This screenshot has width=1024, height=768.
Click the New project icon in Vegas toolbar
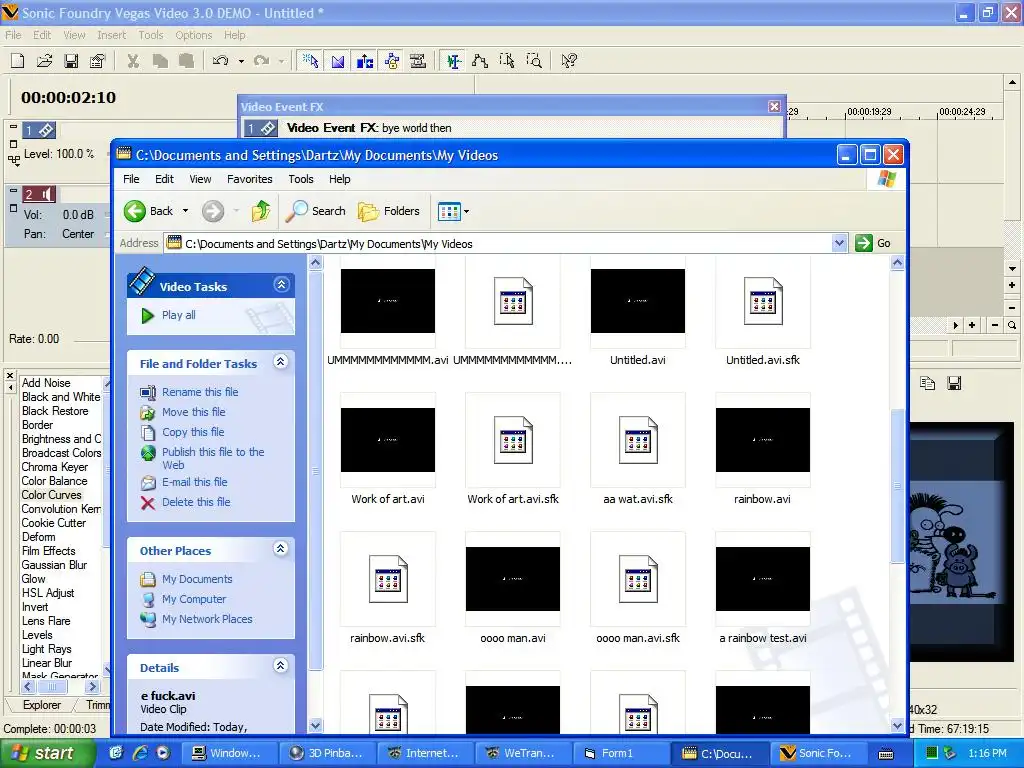click(18, 61)
